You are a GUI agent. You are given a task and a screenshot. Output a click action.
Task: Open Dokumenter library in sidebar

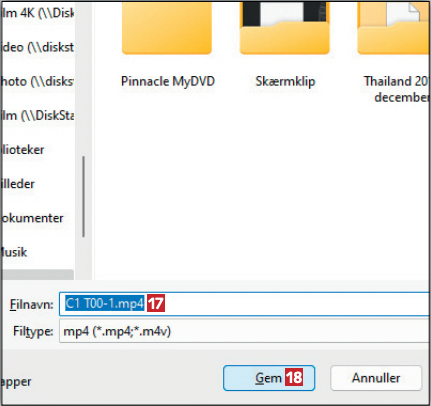(x=32, y=218)
